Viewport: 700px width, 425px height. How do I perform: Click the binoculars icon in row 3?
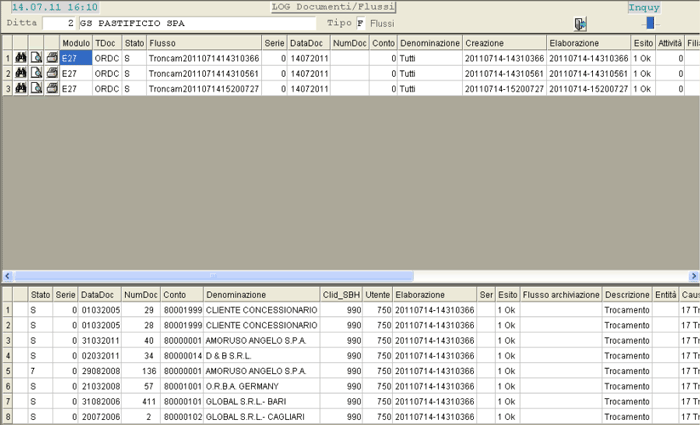20,89
